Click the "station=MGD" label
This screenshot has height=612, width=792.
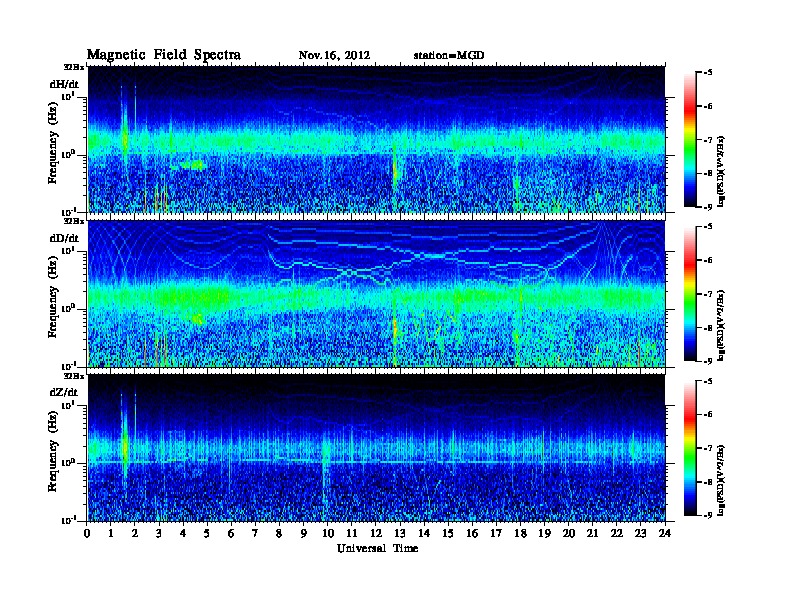(x=449, y=56)
